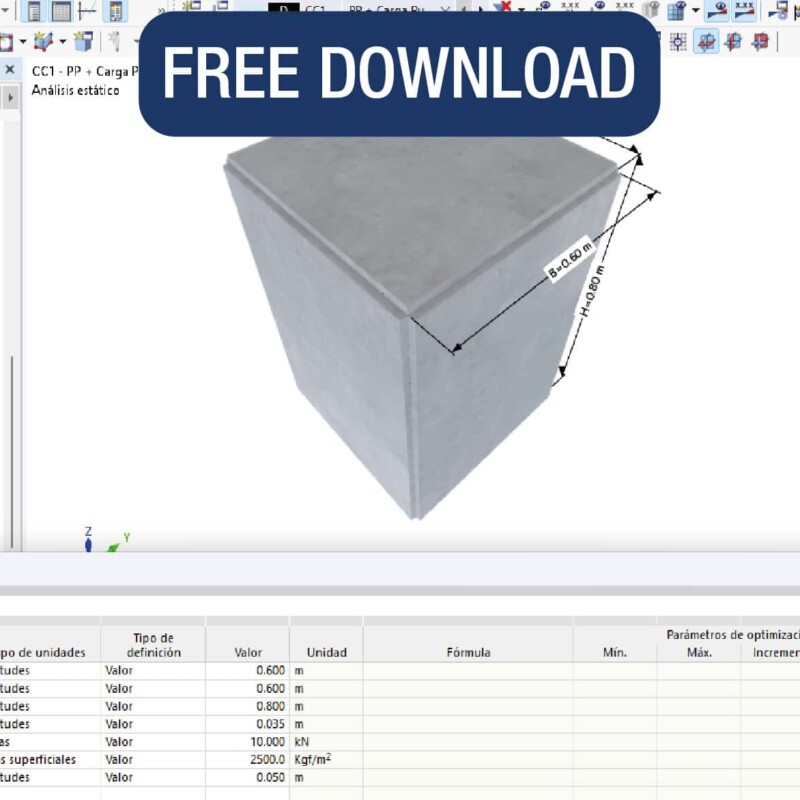Viewport: 800px width, 800px height.
Task: Toggle the show results diagram eye button
Action: [717, 10]
